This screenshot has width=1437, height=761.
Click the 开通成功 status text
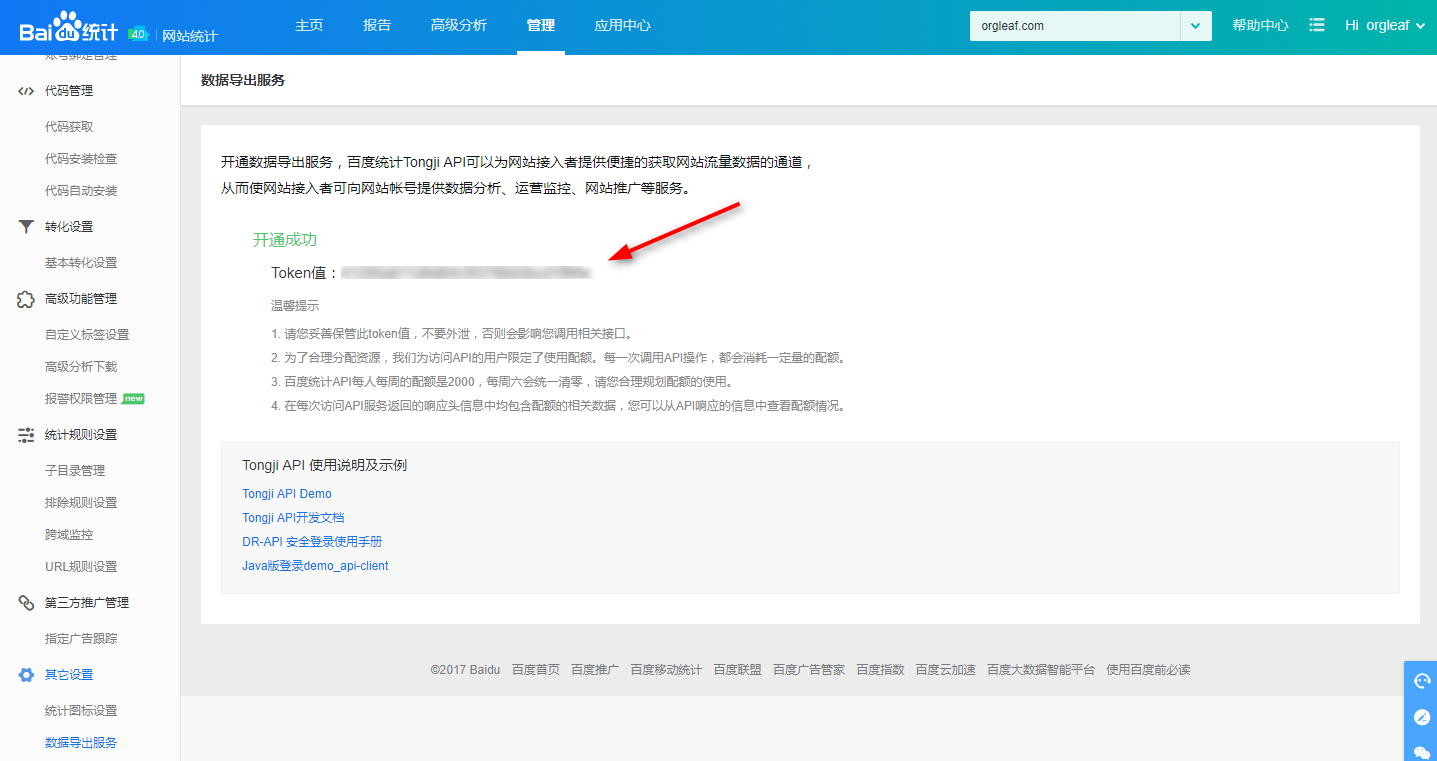(285, 240)
